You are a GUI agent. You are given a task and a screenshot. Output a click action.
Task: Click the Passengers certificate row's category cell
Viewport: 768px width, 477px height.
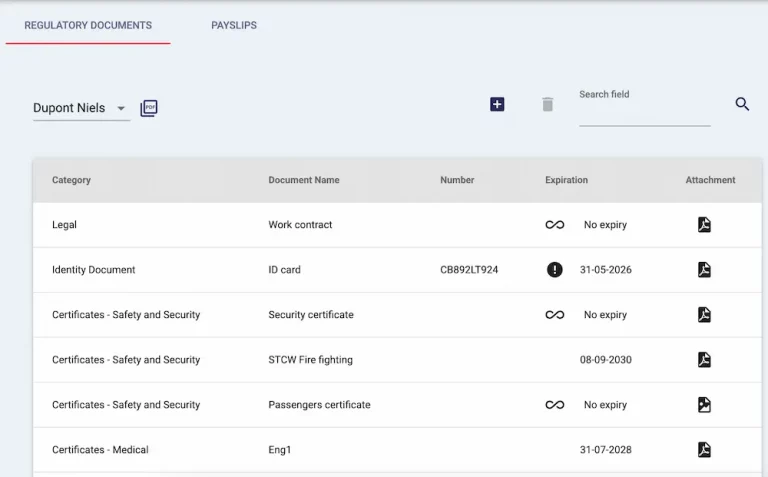tap(126, 405)
